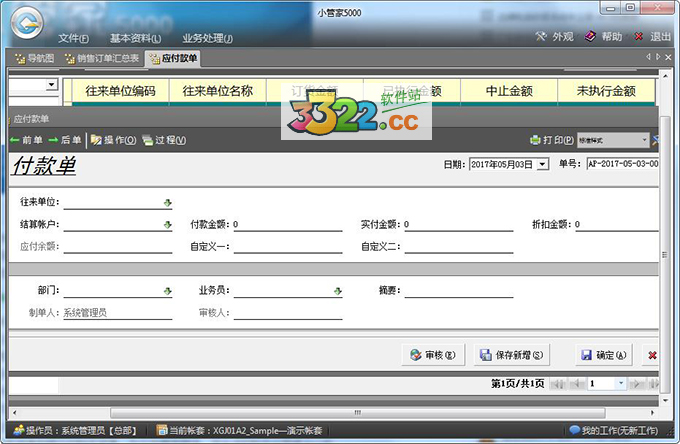The image size is (680, 444).
Task: Click the 审核(E) button
Action: pos(433,355)
